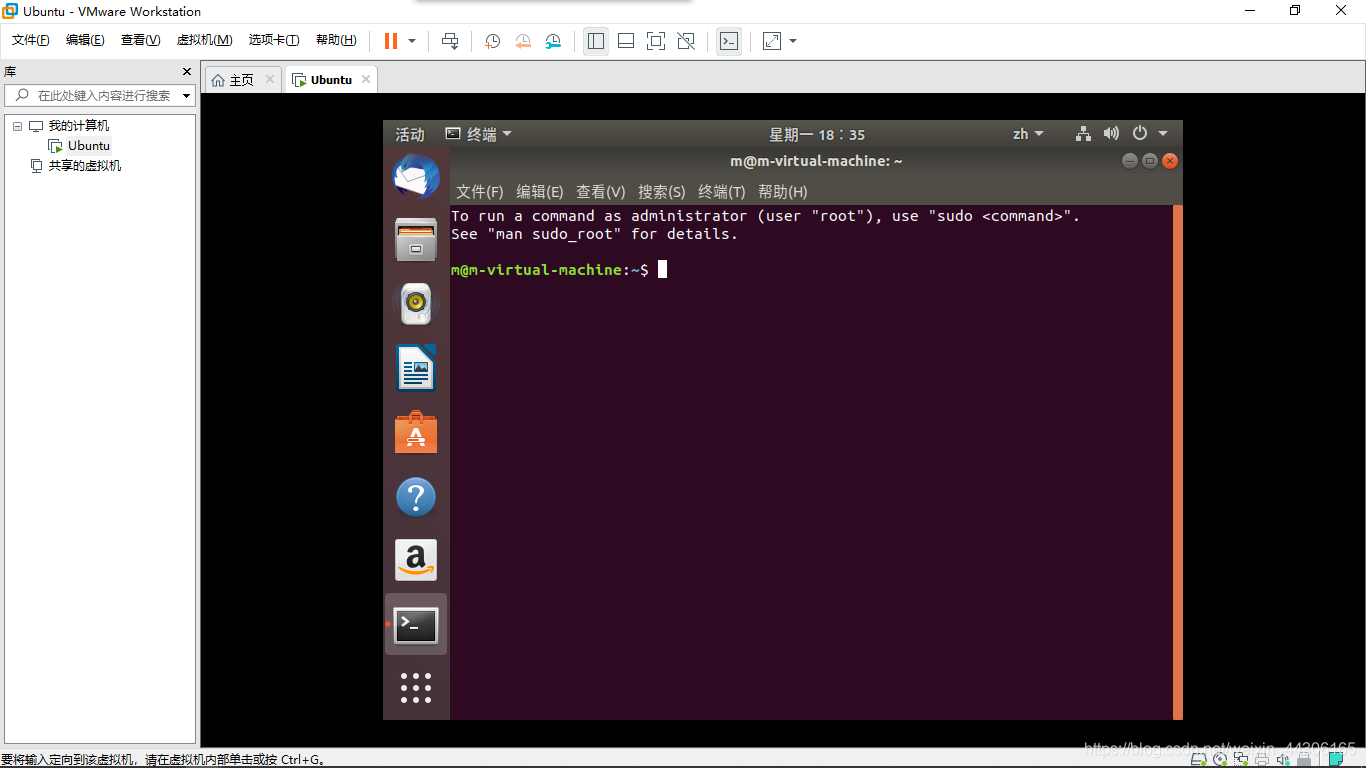Open the snapshot manager

click(553, 41)
